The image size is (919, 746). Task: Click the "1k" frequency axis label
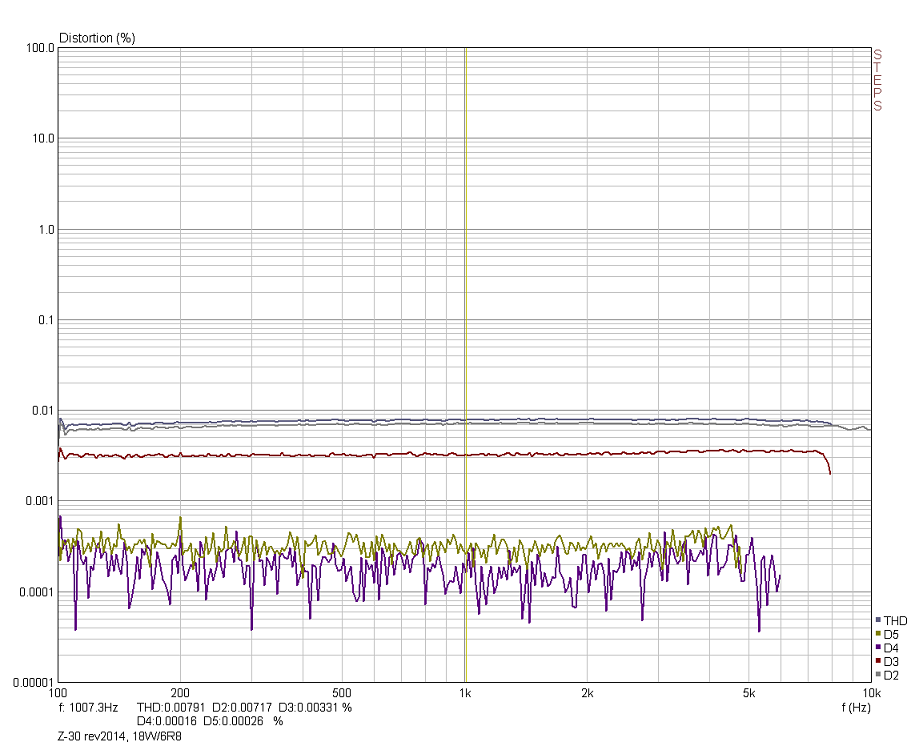click(465, 693)
